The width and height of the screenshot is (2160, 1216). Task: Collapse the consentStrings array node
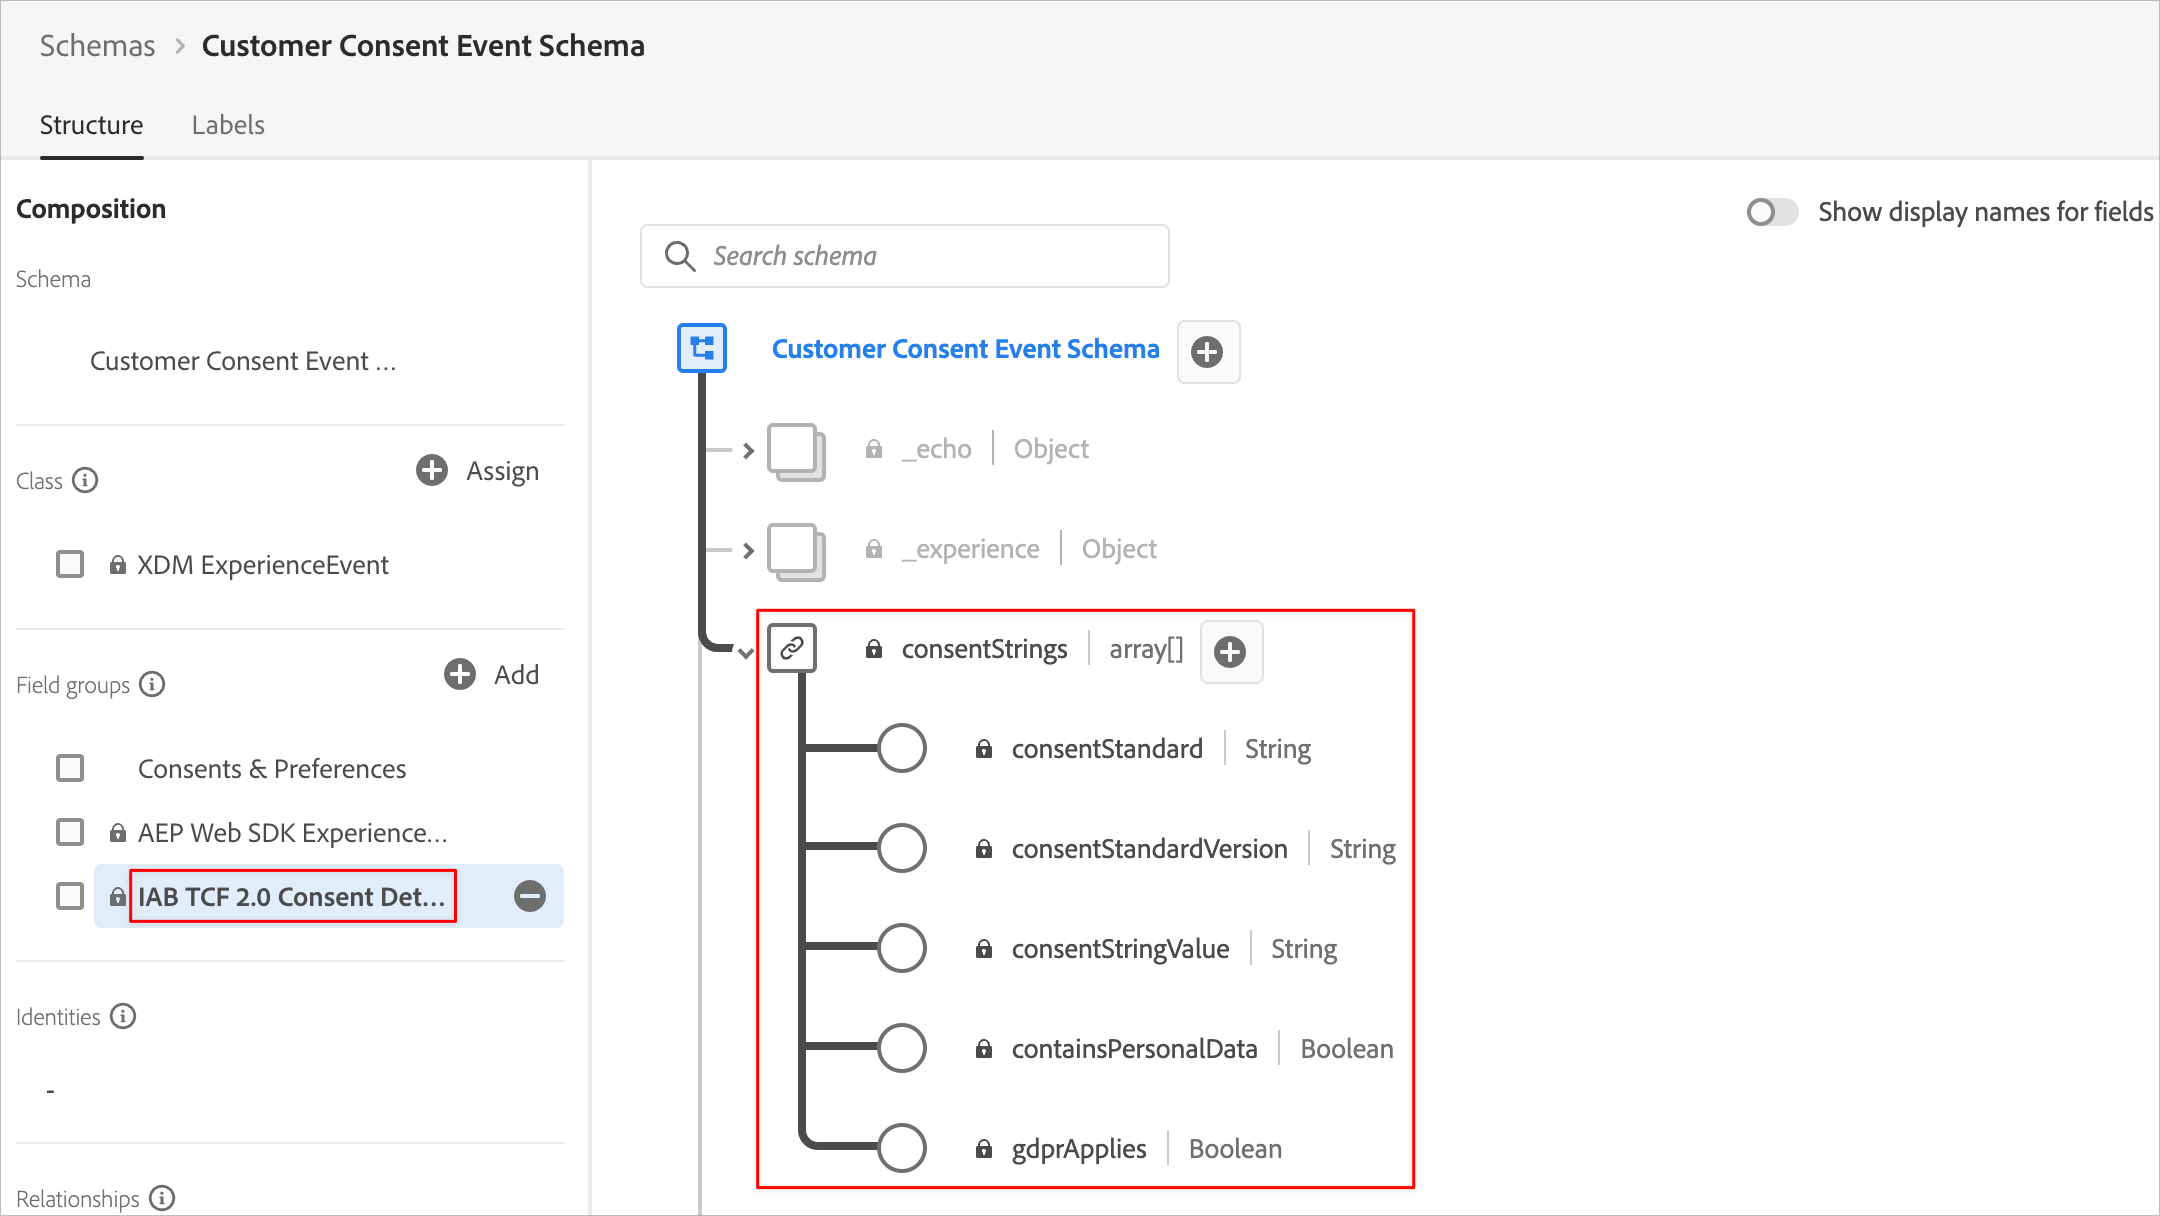click(746, 653)
